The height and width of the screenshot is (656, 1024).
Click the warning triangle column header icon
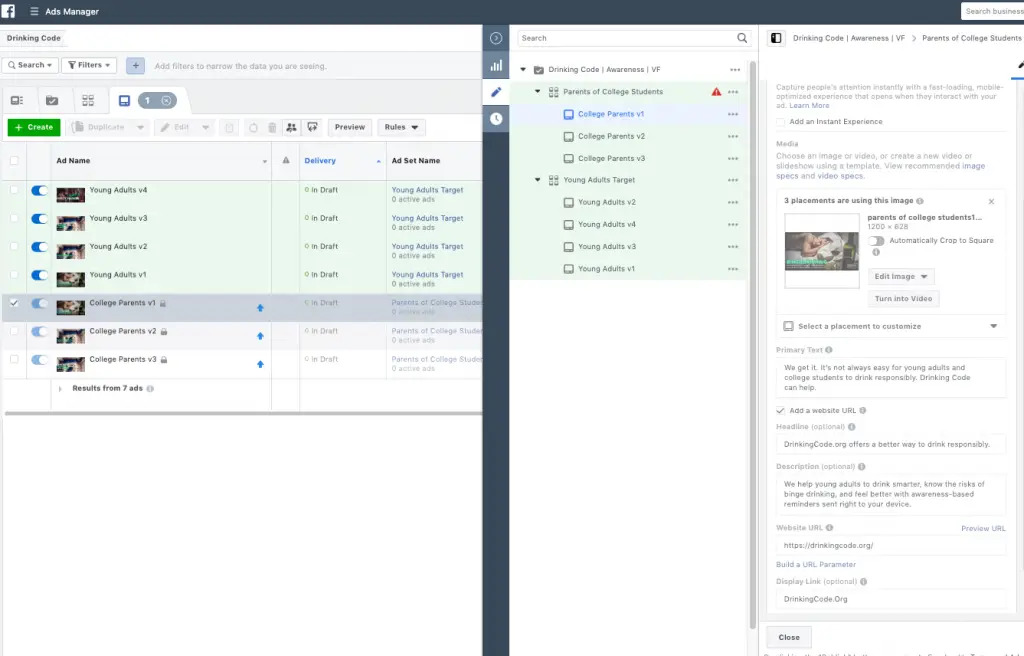point(286,160)
